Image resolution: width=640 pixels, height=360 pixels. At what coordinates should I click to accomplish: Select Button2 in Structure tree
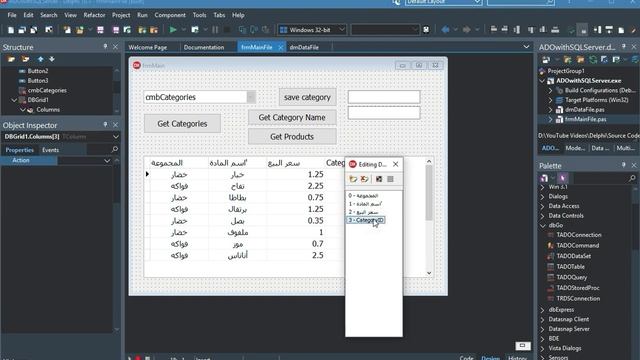(38, 71)
